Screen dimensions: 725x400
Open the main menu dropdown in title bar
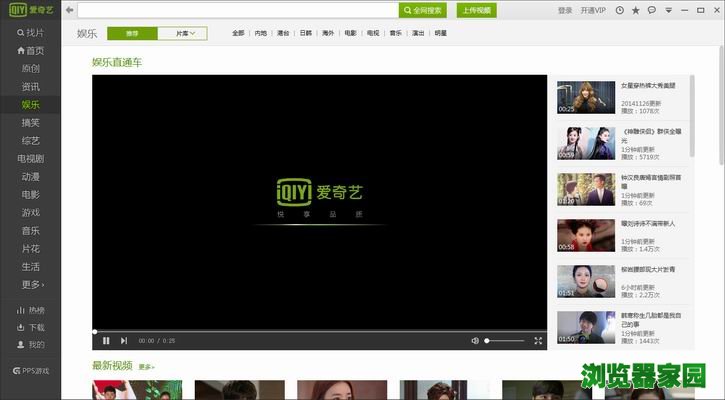[x=668, y=10]
